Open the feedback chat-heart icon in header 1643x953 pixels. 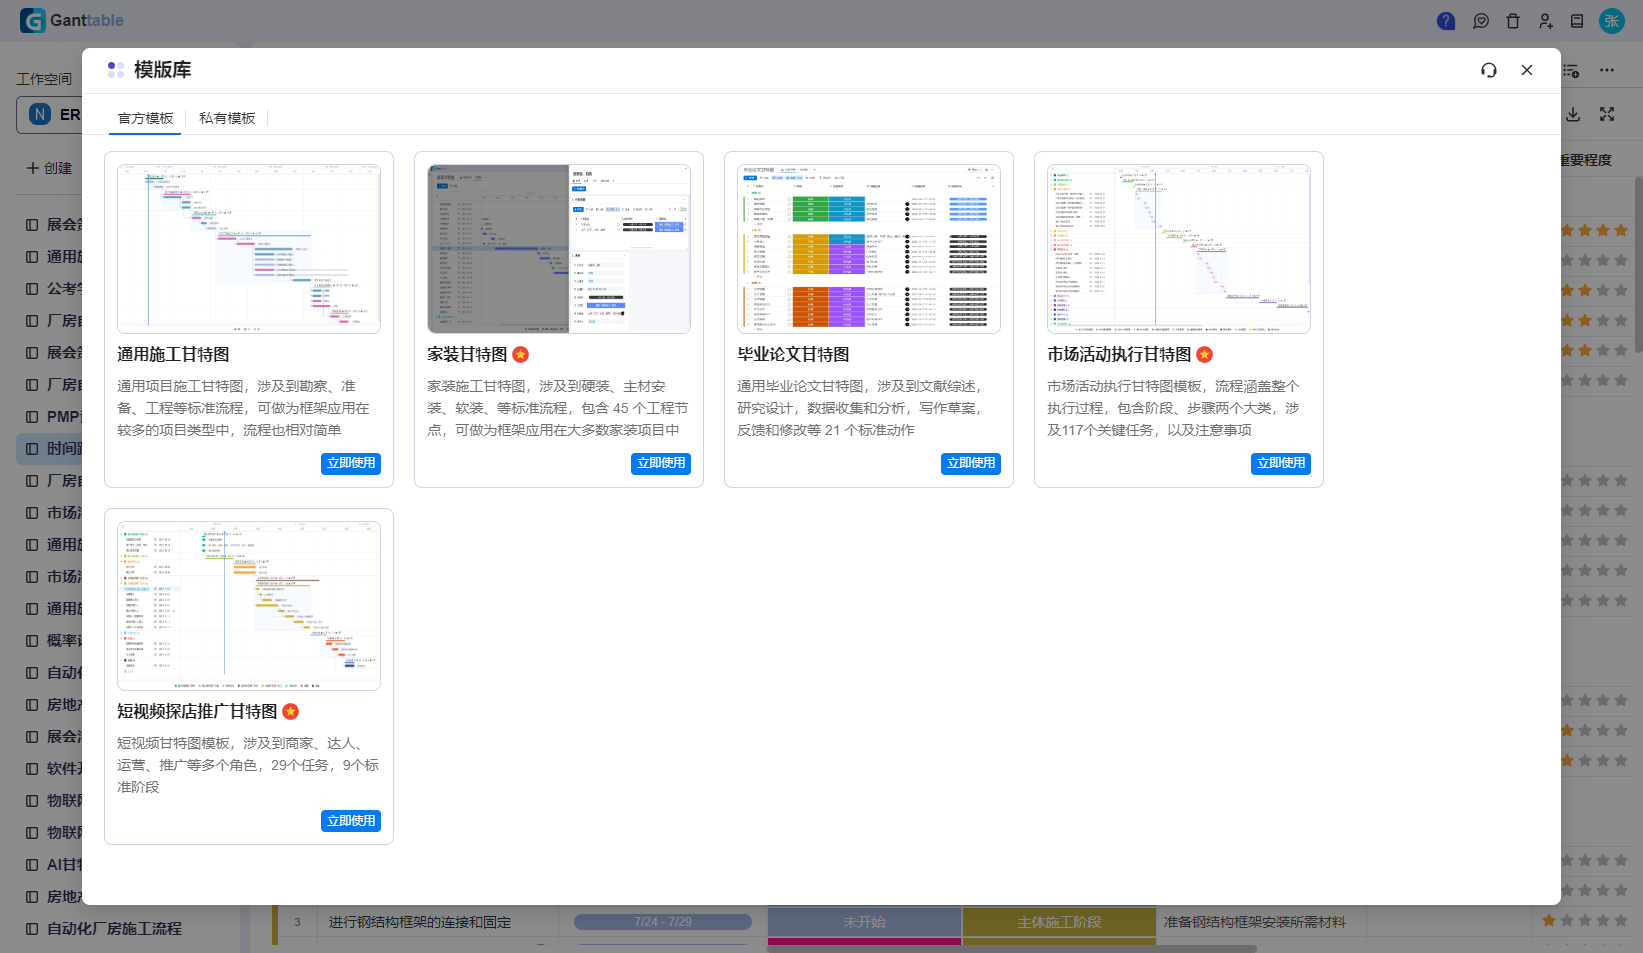click(x=1481, y=21)
